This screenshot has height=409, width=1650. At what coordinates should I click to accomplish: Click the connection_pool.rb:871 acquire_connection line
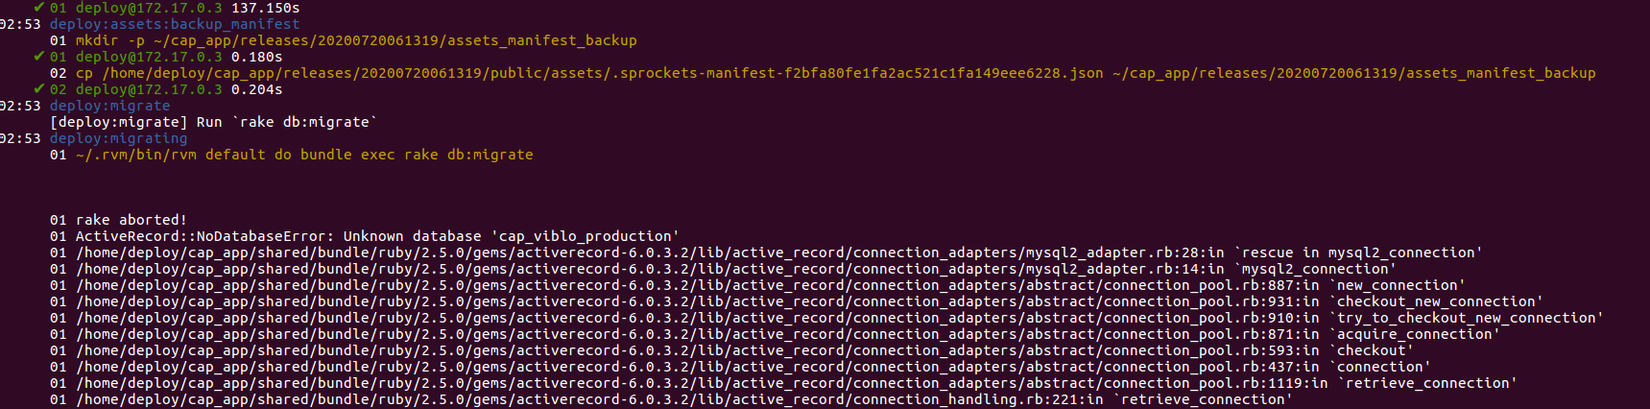pyautogui.click(x=787, y=334)
